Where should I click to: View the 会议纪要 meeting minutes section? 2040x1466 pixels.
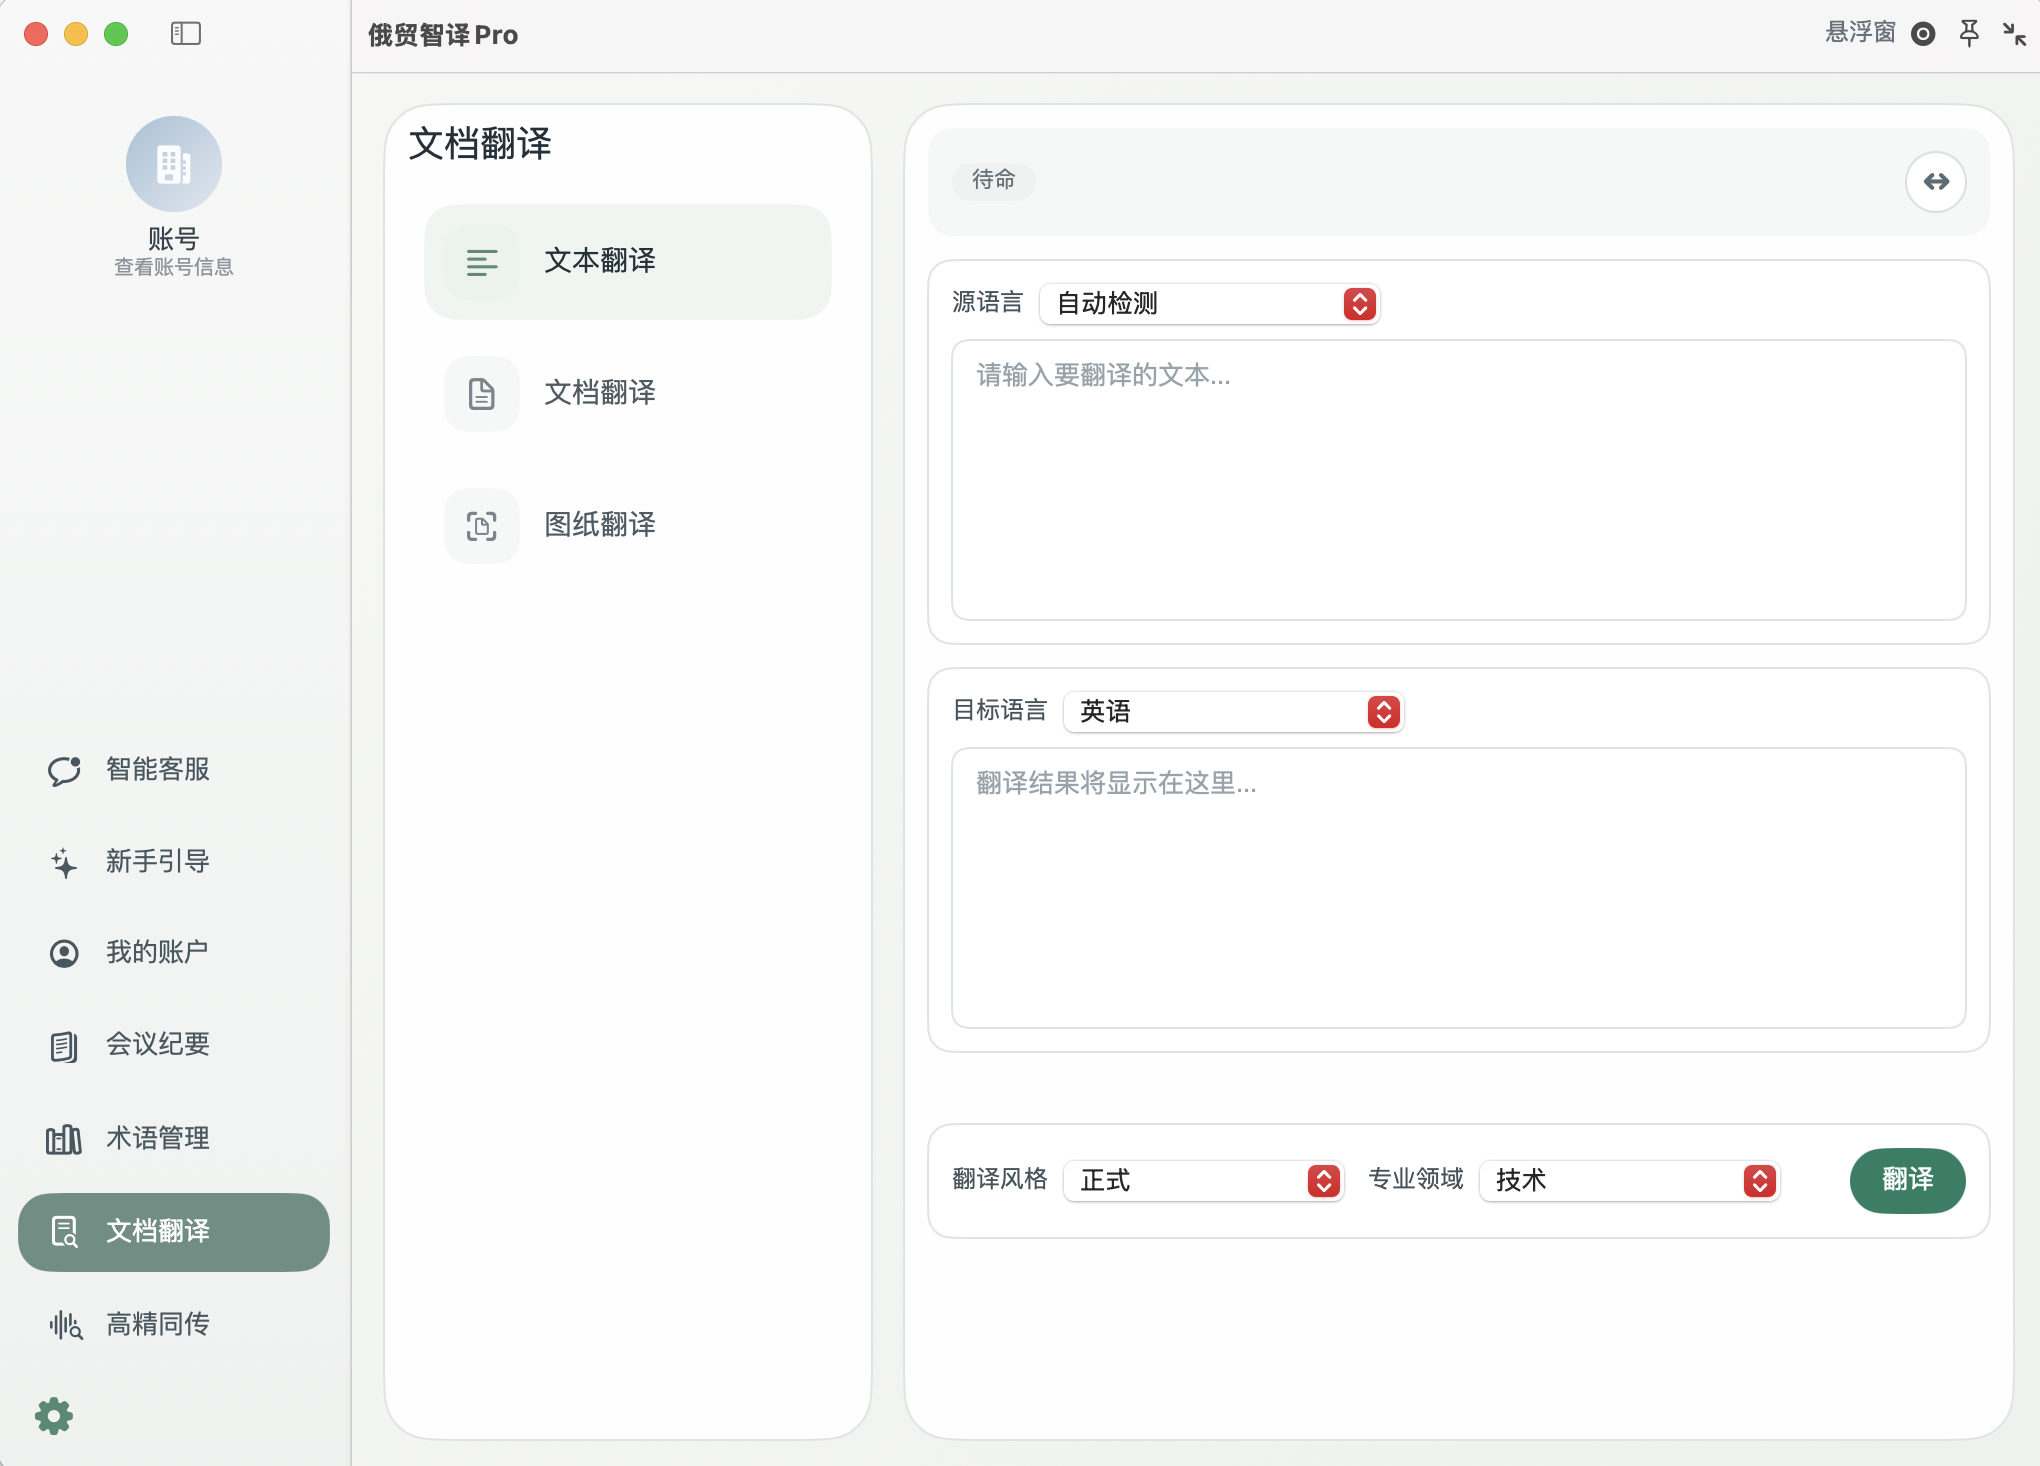coord(156,1044)
